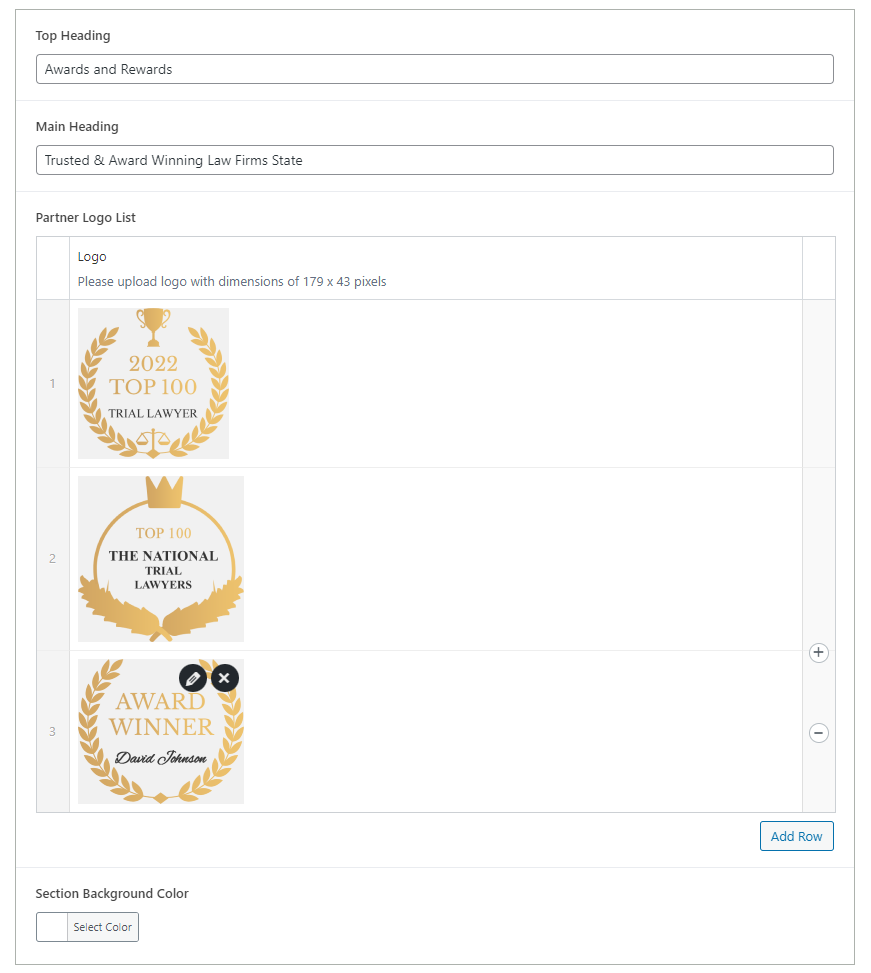Click the Main Heading label
871x973 pixels.
coord(77,127)
